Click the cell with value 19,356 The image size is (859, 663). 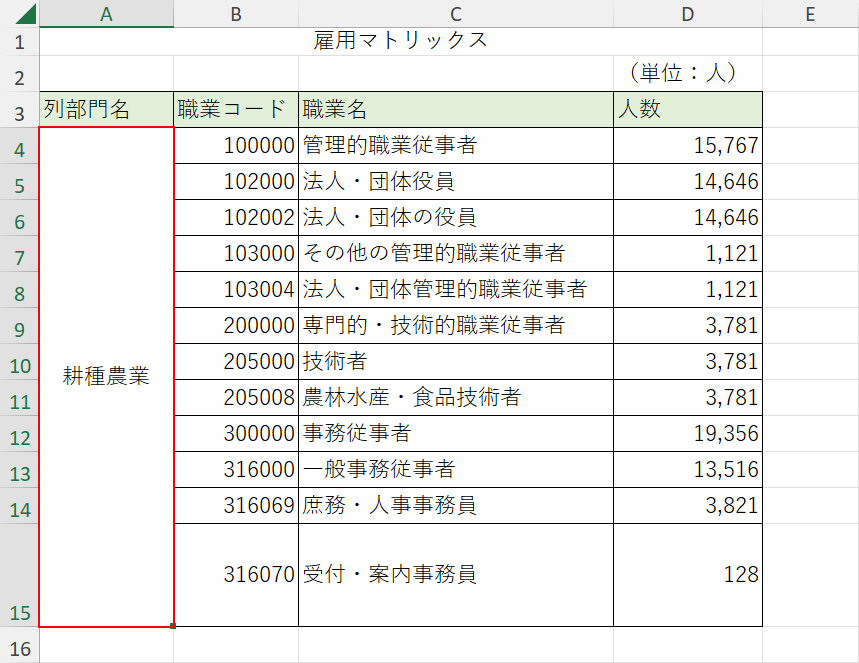point(687,433)
